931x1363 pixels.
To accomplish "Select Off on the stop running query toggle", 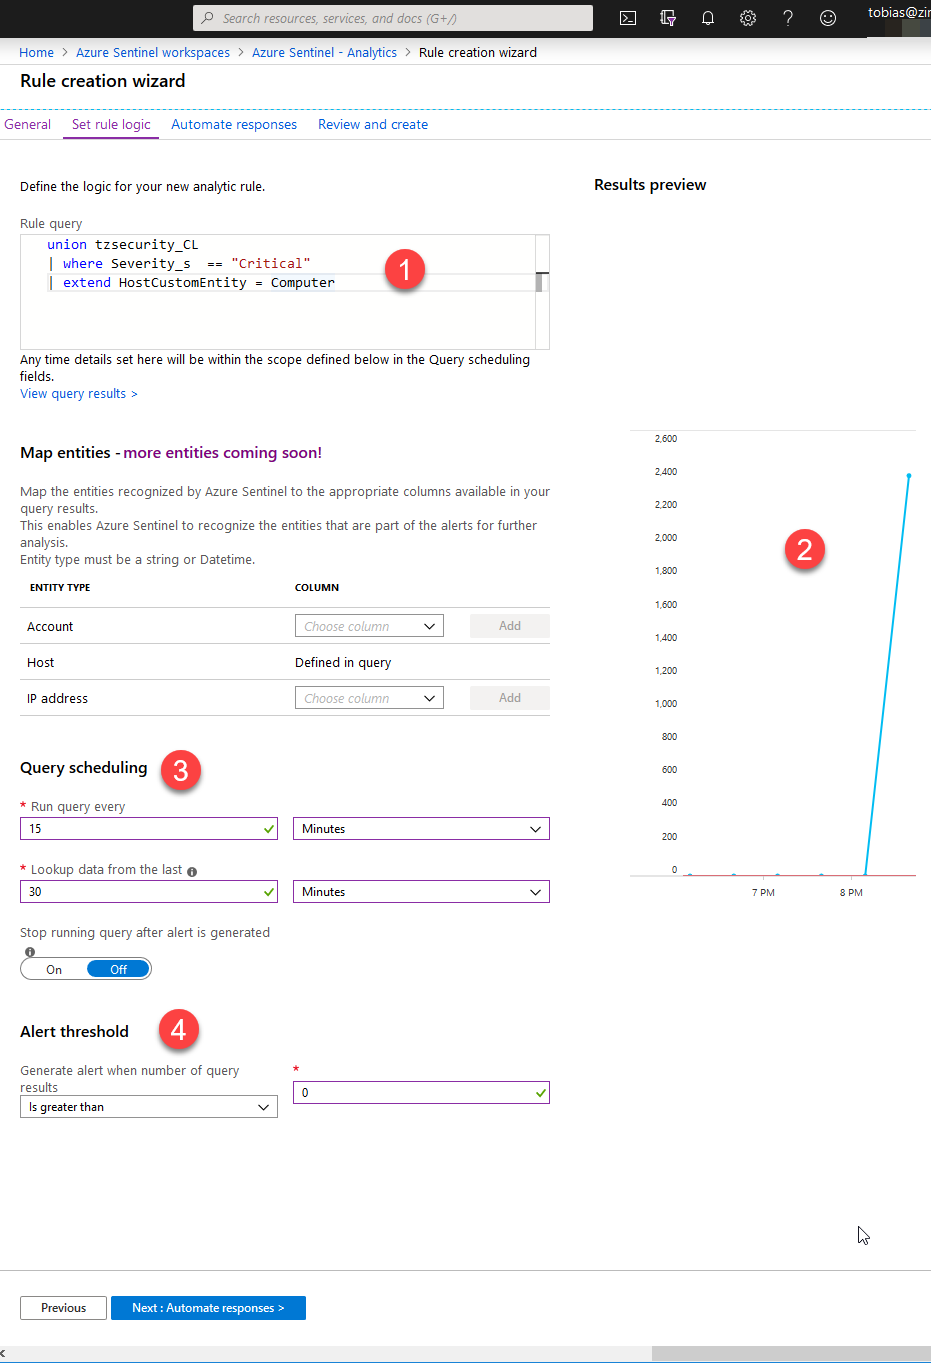I will tap(118, 969).
